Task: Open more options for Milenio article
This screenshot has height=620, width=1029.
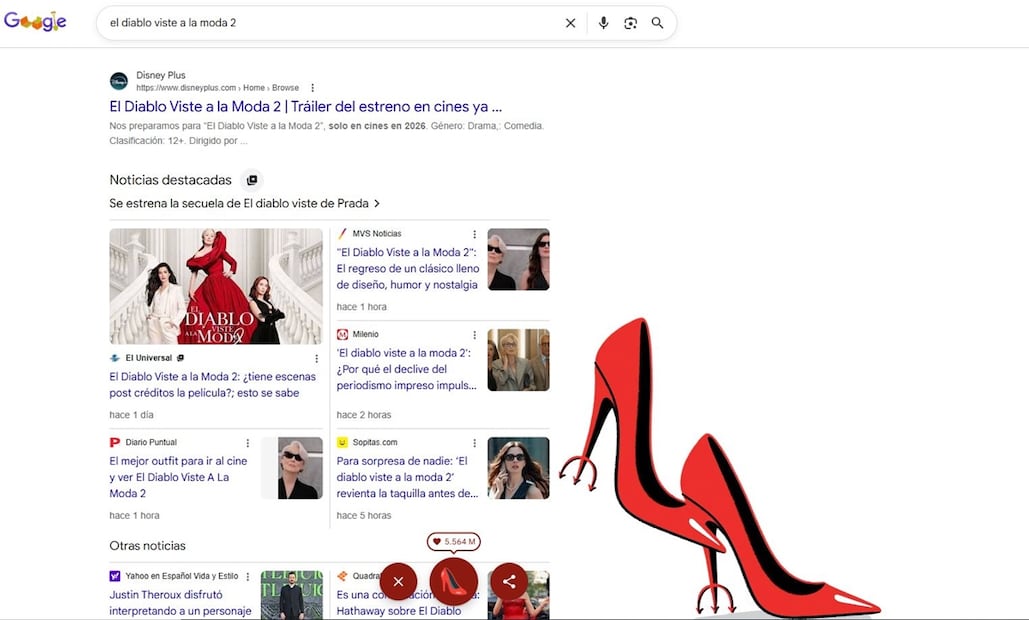Action: click(474, 335)
